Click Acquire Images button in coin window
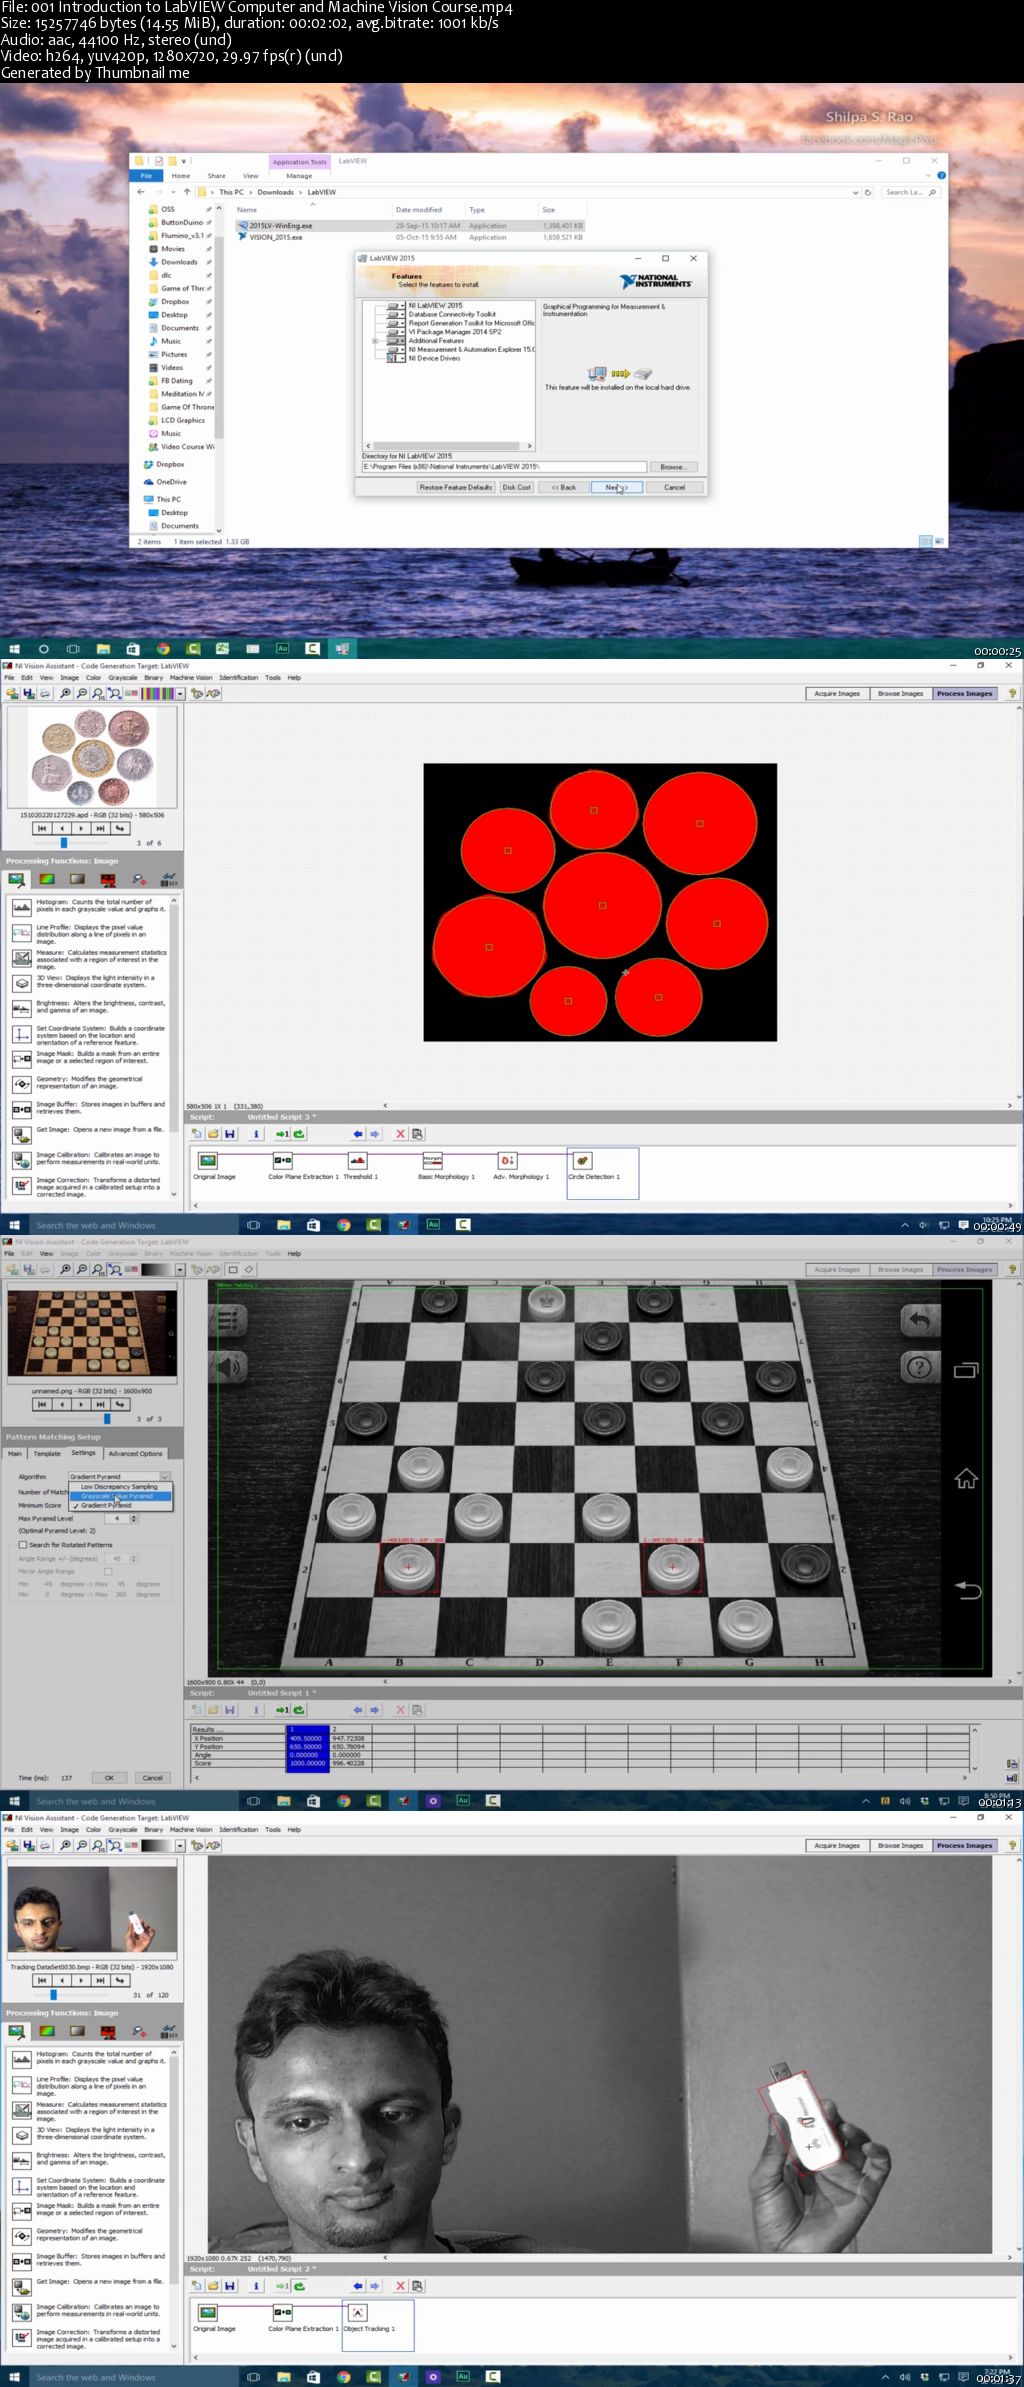 click(837, 693)
